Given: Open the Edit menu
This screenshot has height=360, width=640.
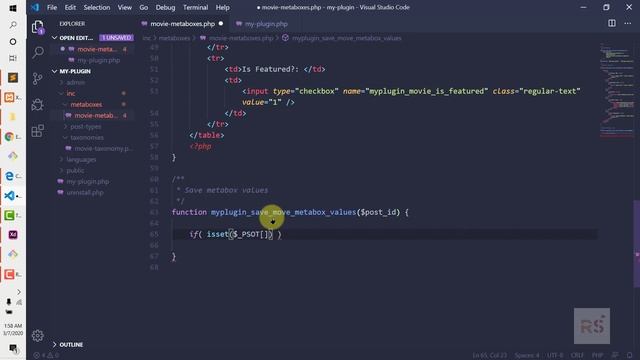Looking at the screenshot, I should pyautogui.click(x=70, y=7).
